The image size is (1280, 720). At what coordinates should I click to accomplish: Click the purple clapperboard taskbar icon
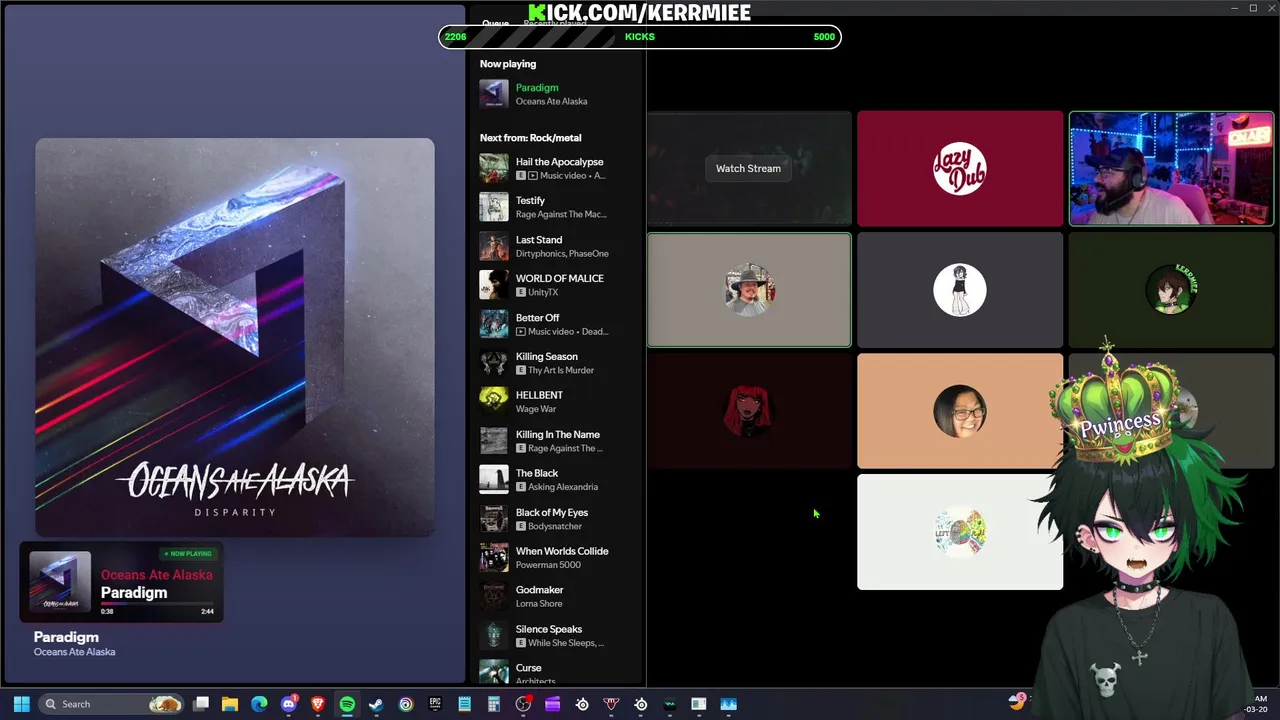pos(552,704)
